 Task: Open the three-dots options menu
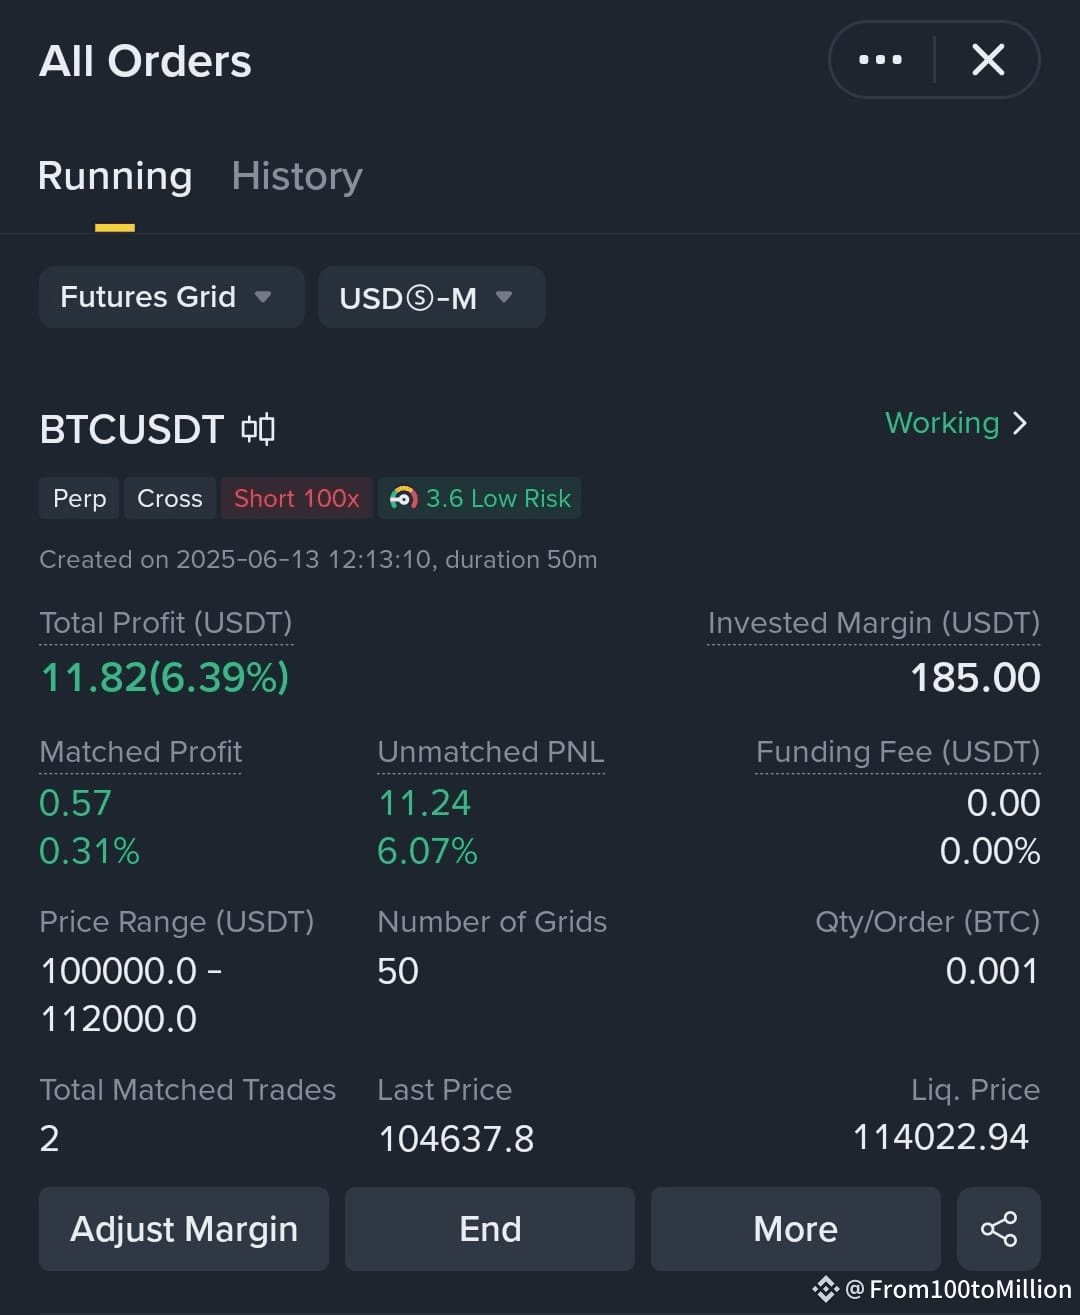(880, 60)
